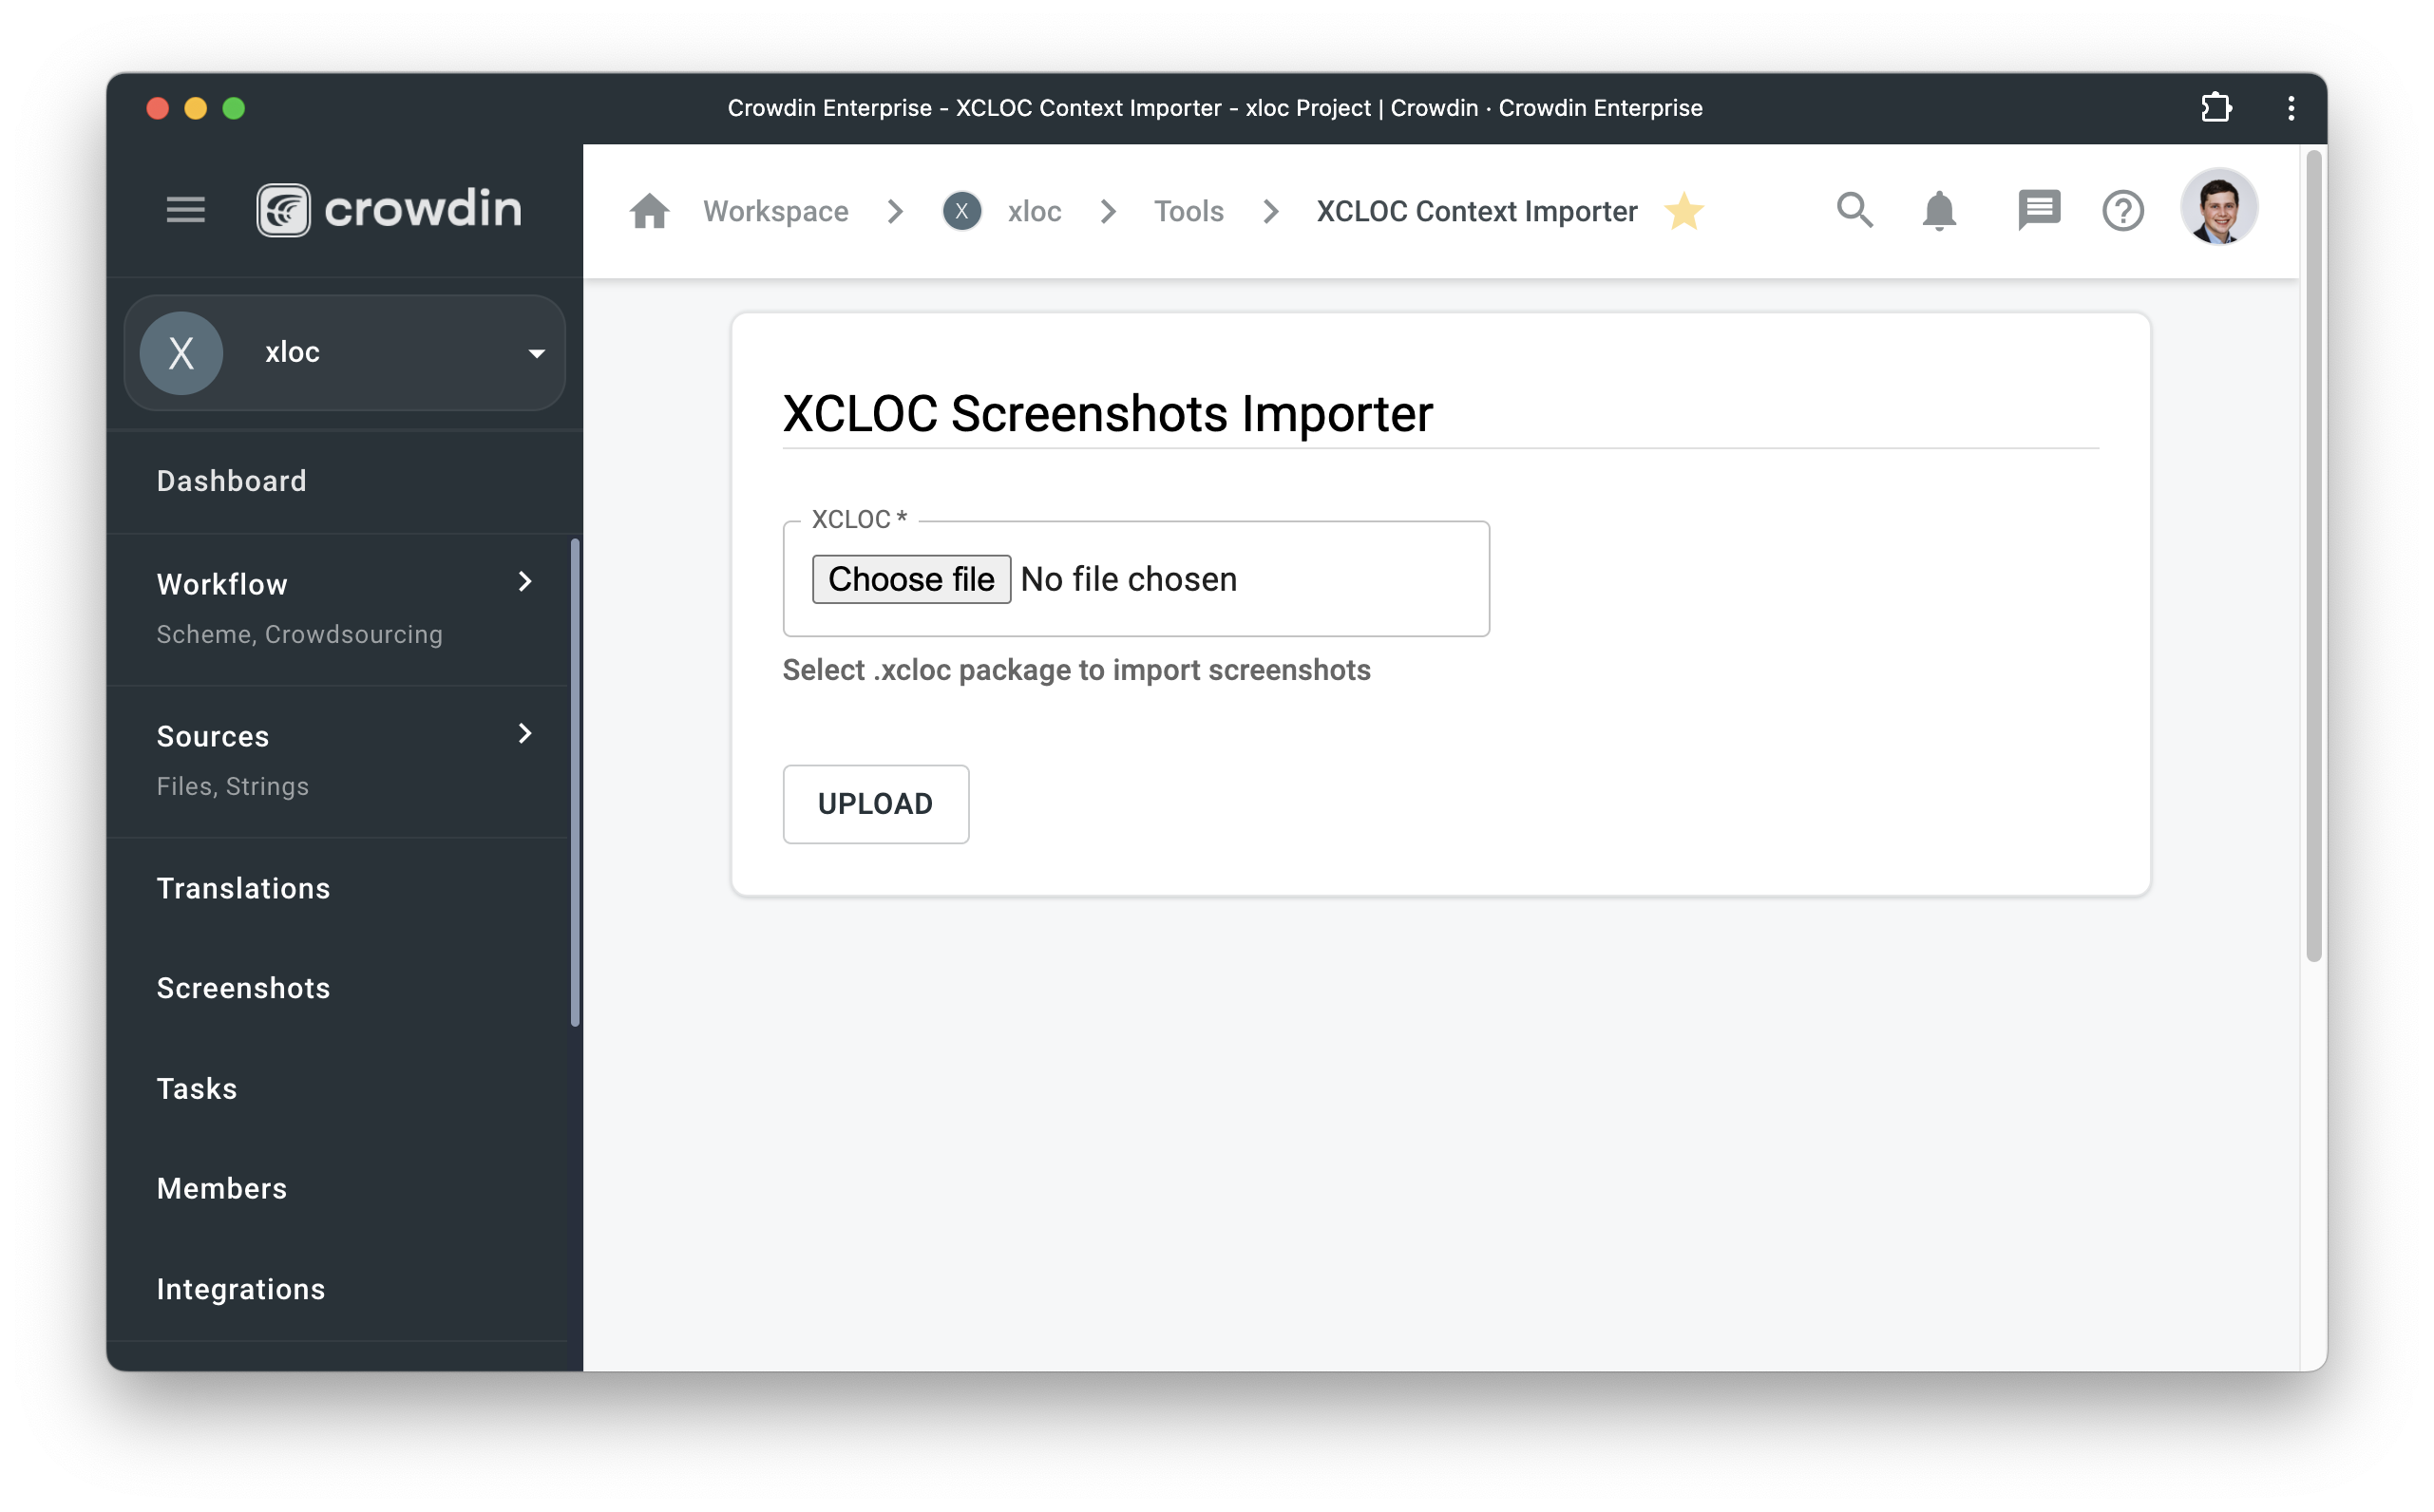Click the yellow minimize window button
This screenshot has width=2434, height=1512.
click(x=195, y=108)
